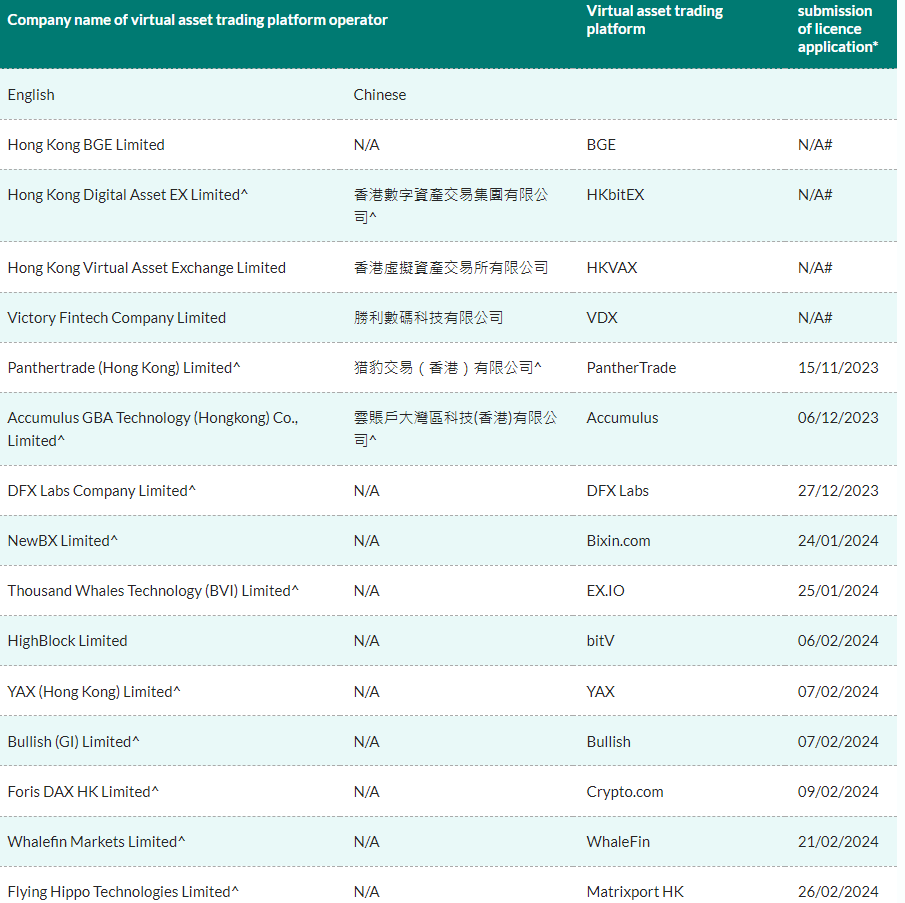Select 'Hong Kong BGE Limited' company name
The height and width of the screenshot is (903, 905).
click(86, 145)
